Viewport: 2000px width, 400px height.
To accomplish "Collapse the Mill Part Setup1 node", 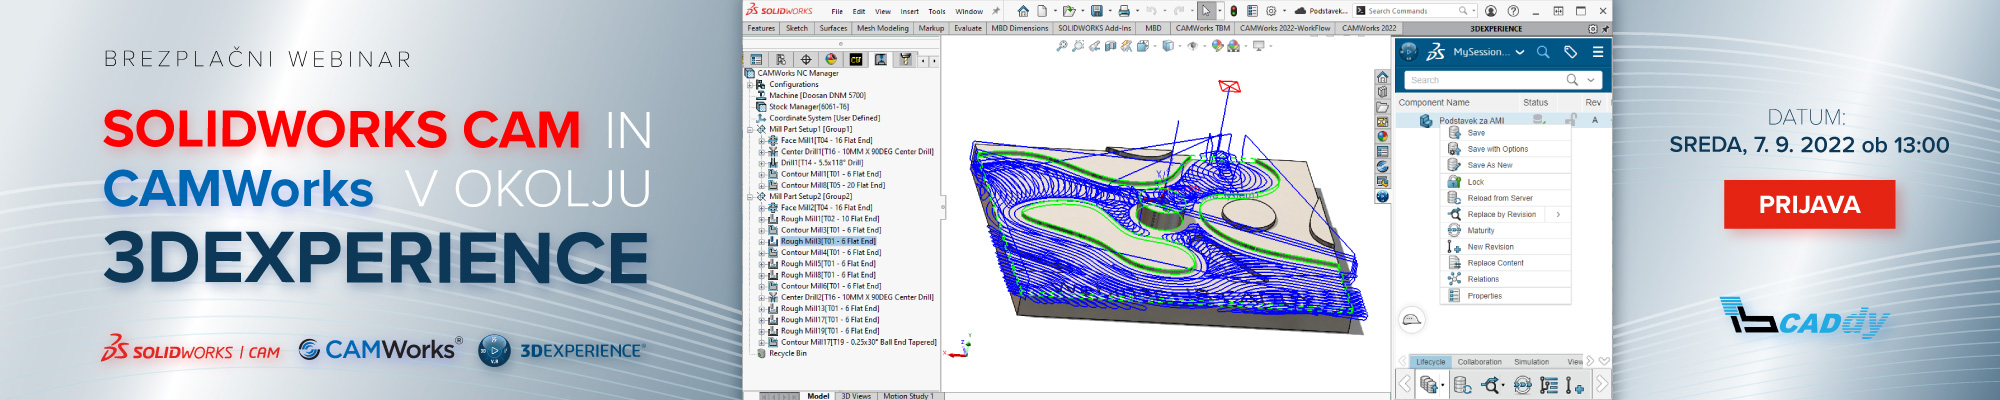I will [x=750, y=129].
